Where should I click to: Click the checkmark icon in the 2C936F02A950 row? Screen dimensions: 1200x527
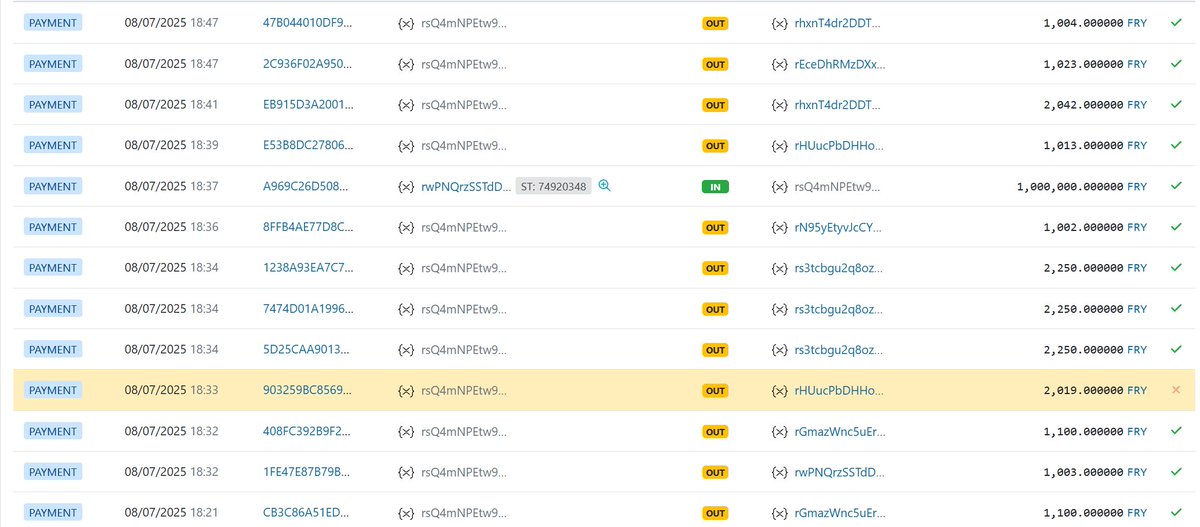(x=1176, y=64)
